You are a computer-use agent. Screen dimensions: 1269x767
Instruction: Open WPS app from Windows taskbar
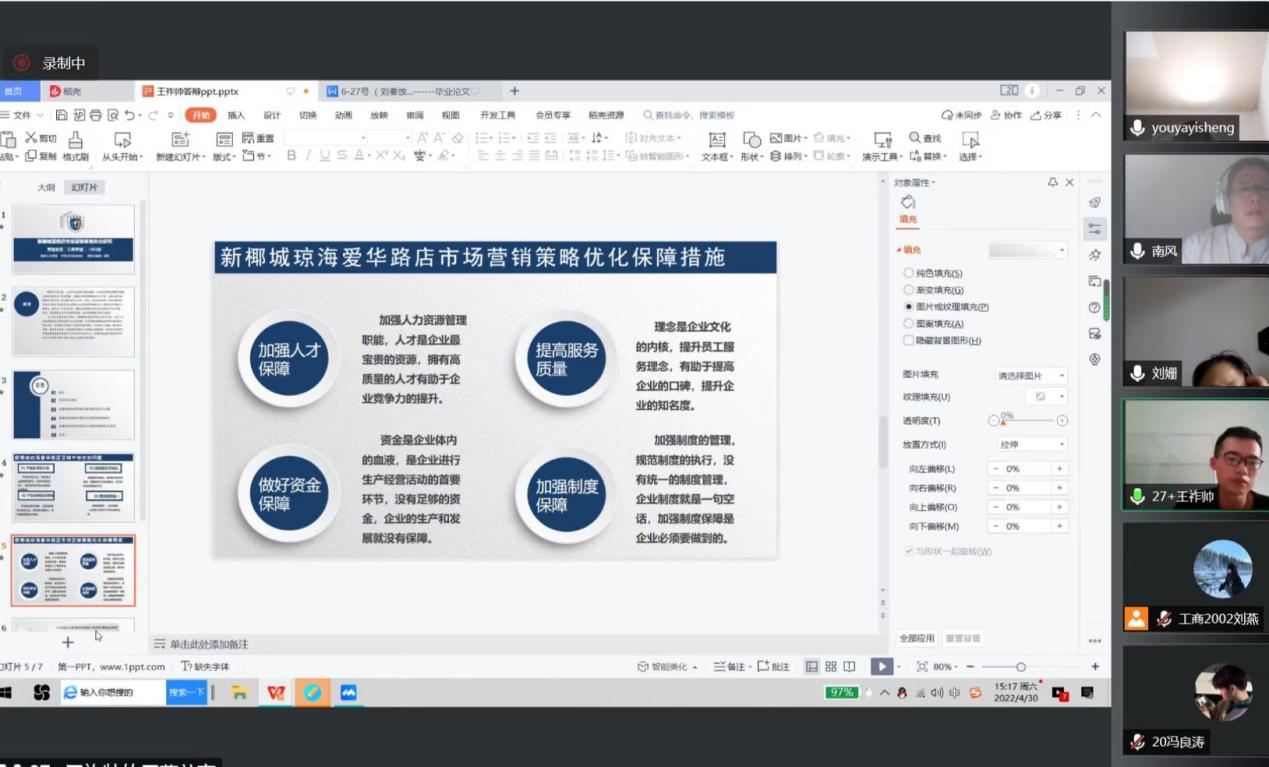(x=276, y=692)
